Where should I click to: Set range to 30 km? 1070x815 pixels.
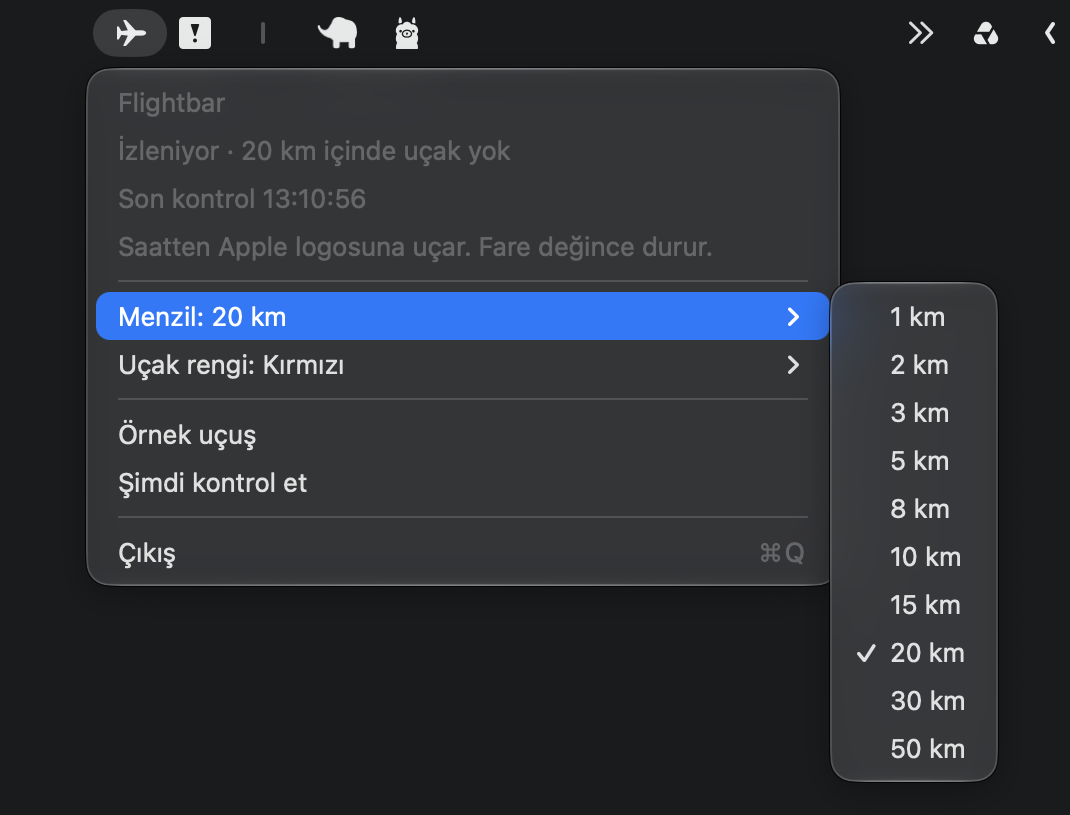coord(914,701)
